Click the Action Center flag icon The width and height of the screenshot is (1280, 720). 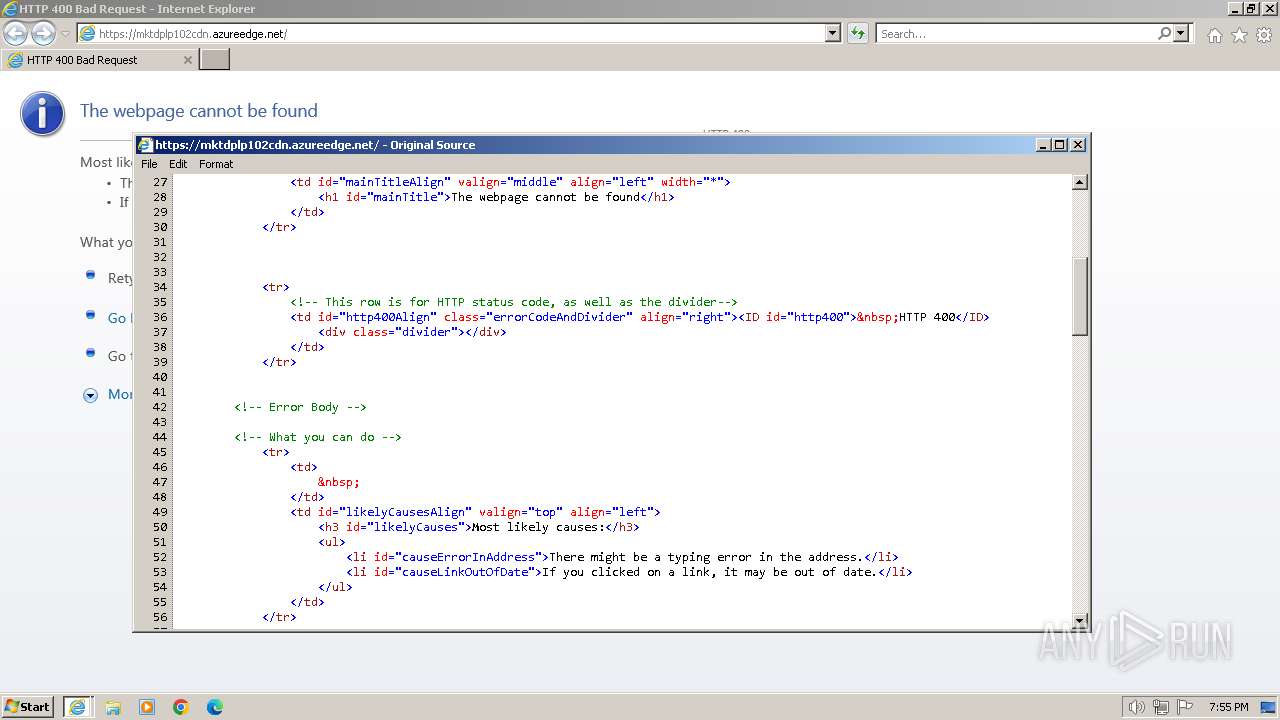click(x=1185, y=707)
